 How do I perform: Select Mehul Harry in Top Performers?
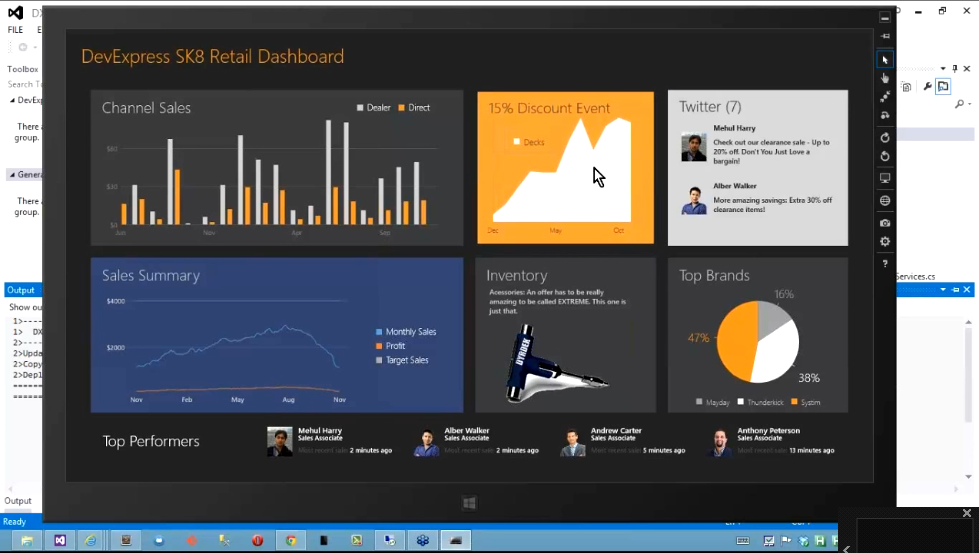pos(330,441)
